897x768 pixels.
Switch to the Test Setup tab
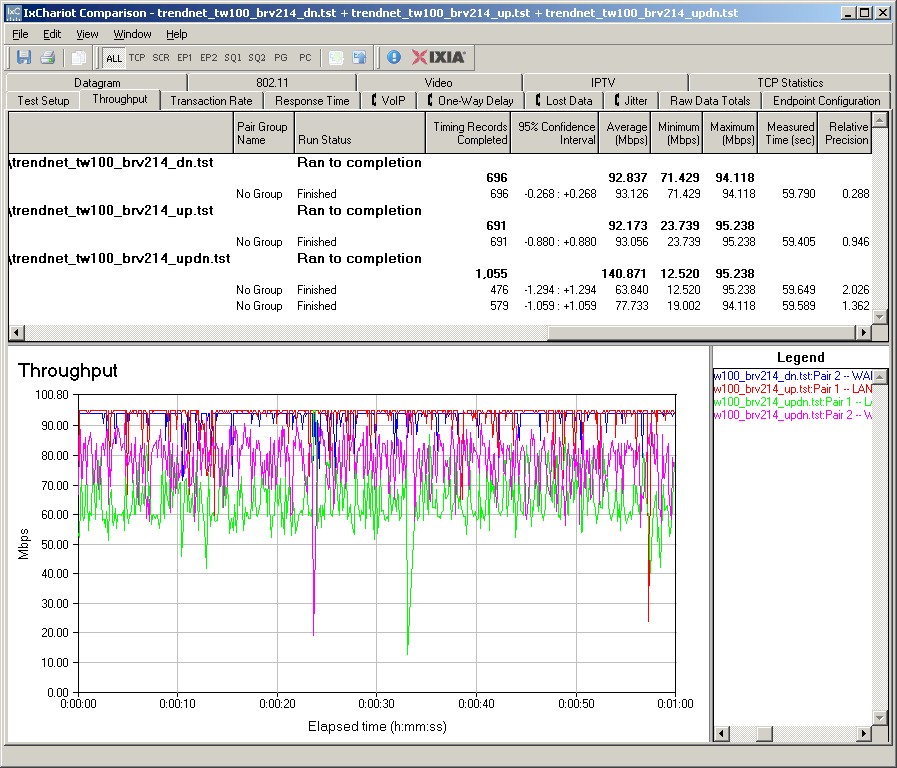coord(43,101)
